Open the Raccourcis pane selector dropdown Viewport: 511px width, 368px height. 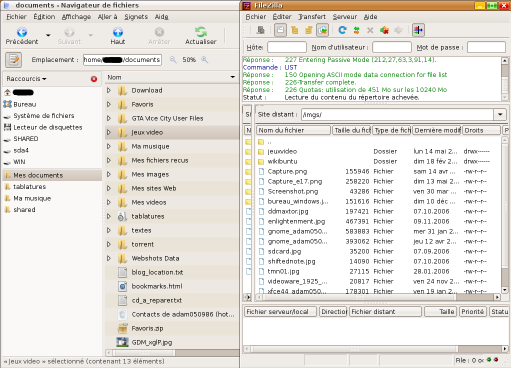[x=27, y=79]
